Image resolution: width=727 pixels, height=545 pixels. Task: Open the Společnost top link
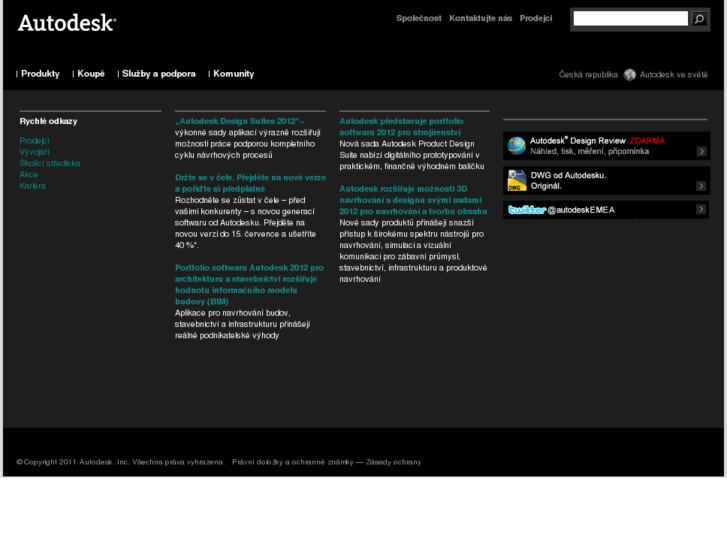click(419, 18)
